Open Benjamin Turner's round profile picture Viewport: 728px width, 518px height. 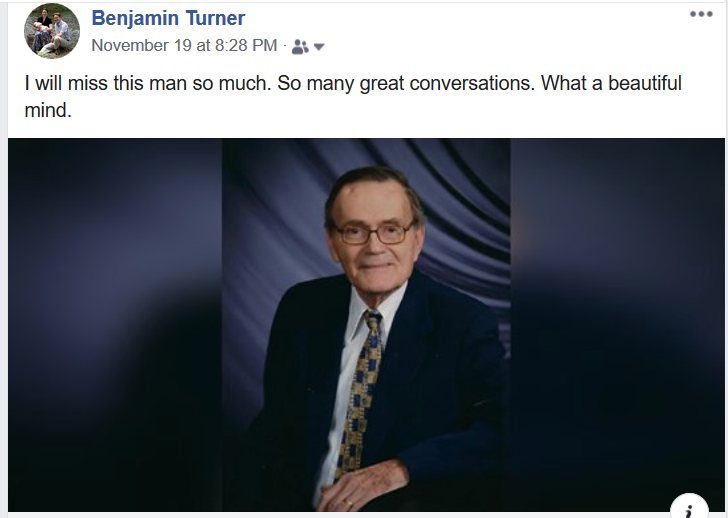[x=52, y=31]
